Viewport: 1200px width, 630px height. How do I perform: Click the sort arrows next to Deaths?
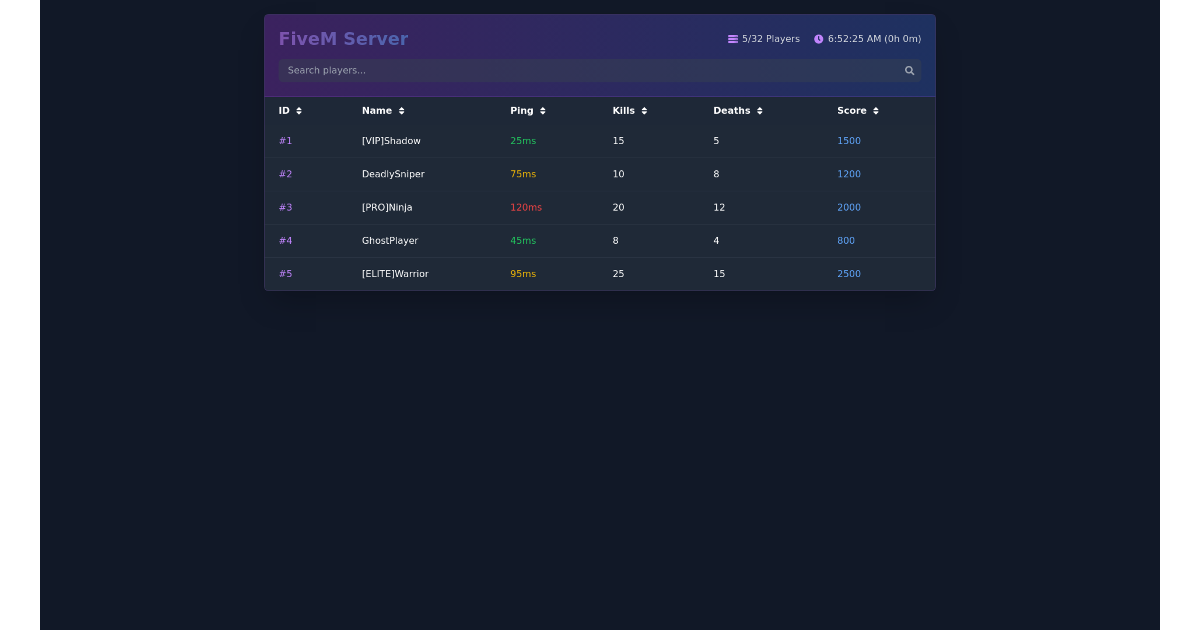click(x=759, y=110)
